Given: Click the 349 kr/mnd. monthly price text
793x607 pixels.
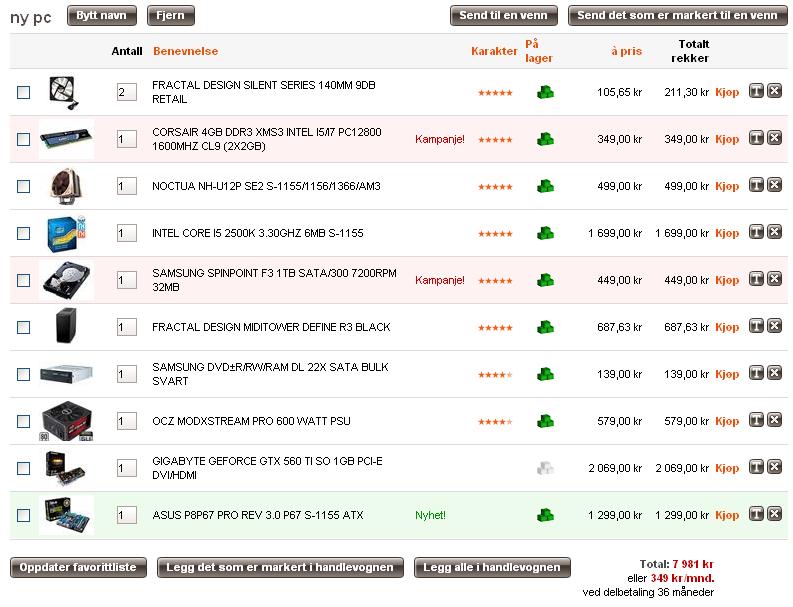Looking at the screenshot, I should coord(682,578).
